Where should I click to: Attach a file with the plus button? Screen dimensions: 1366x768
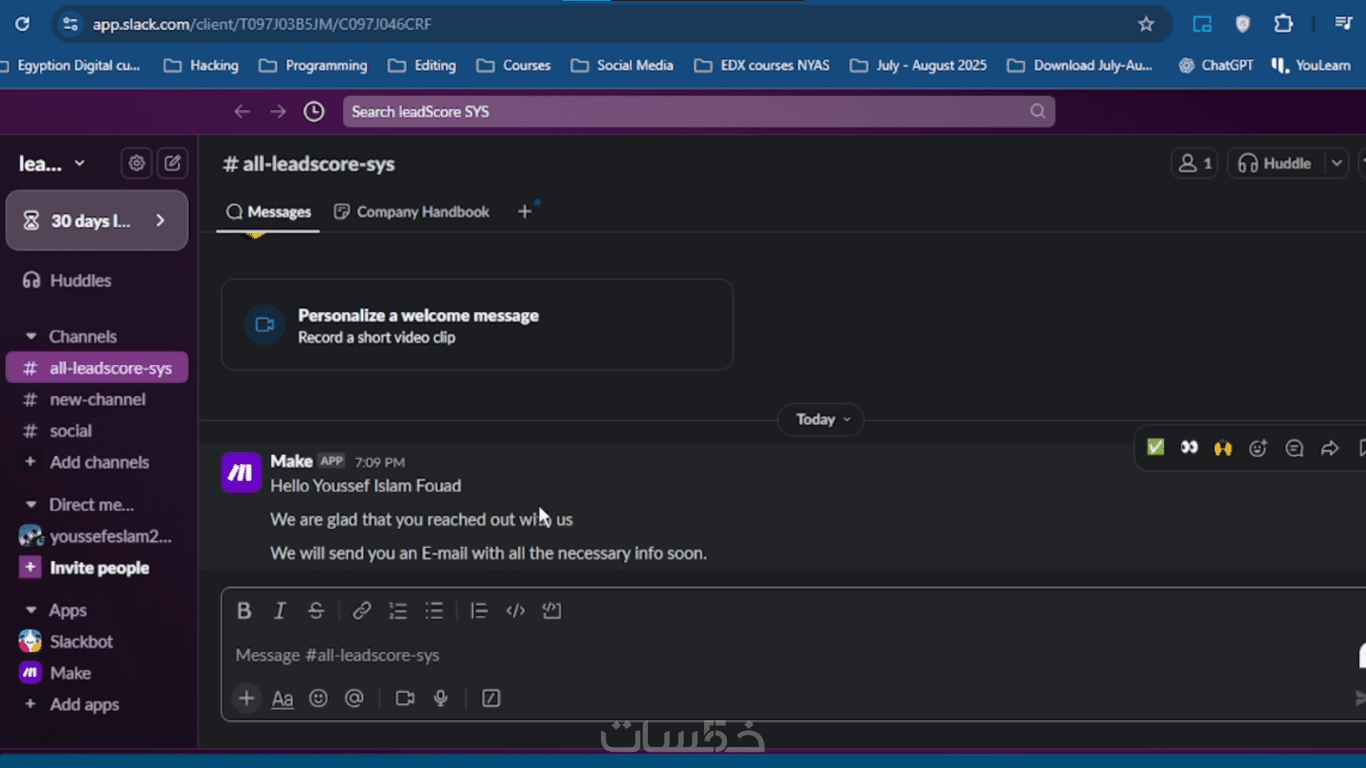point(246,698)
